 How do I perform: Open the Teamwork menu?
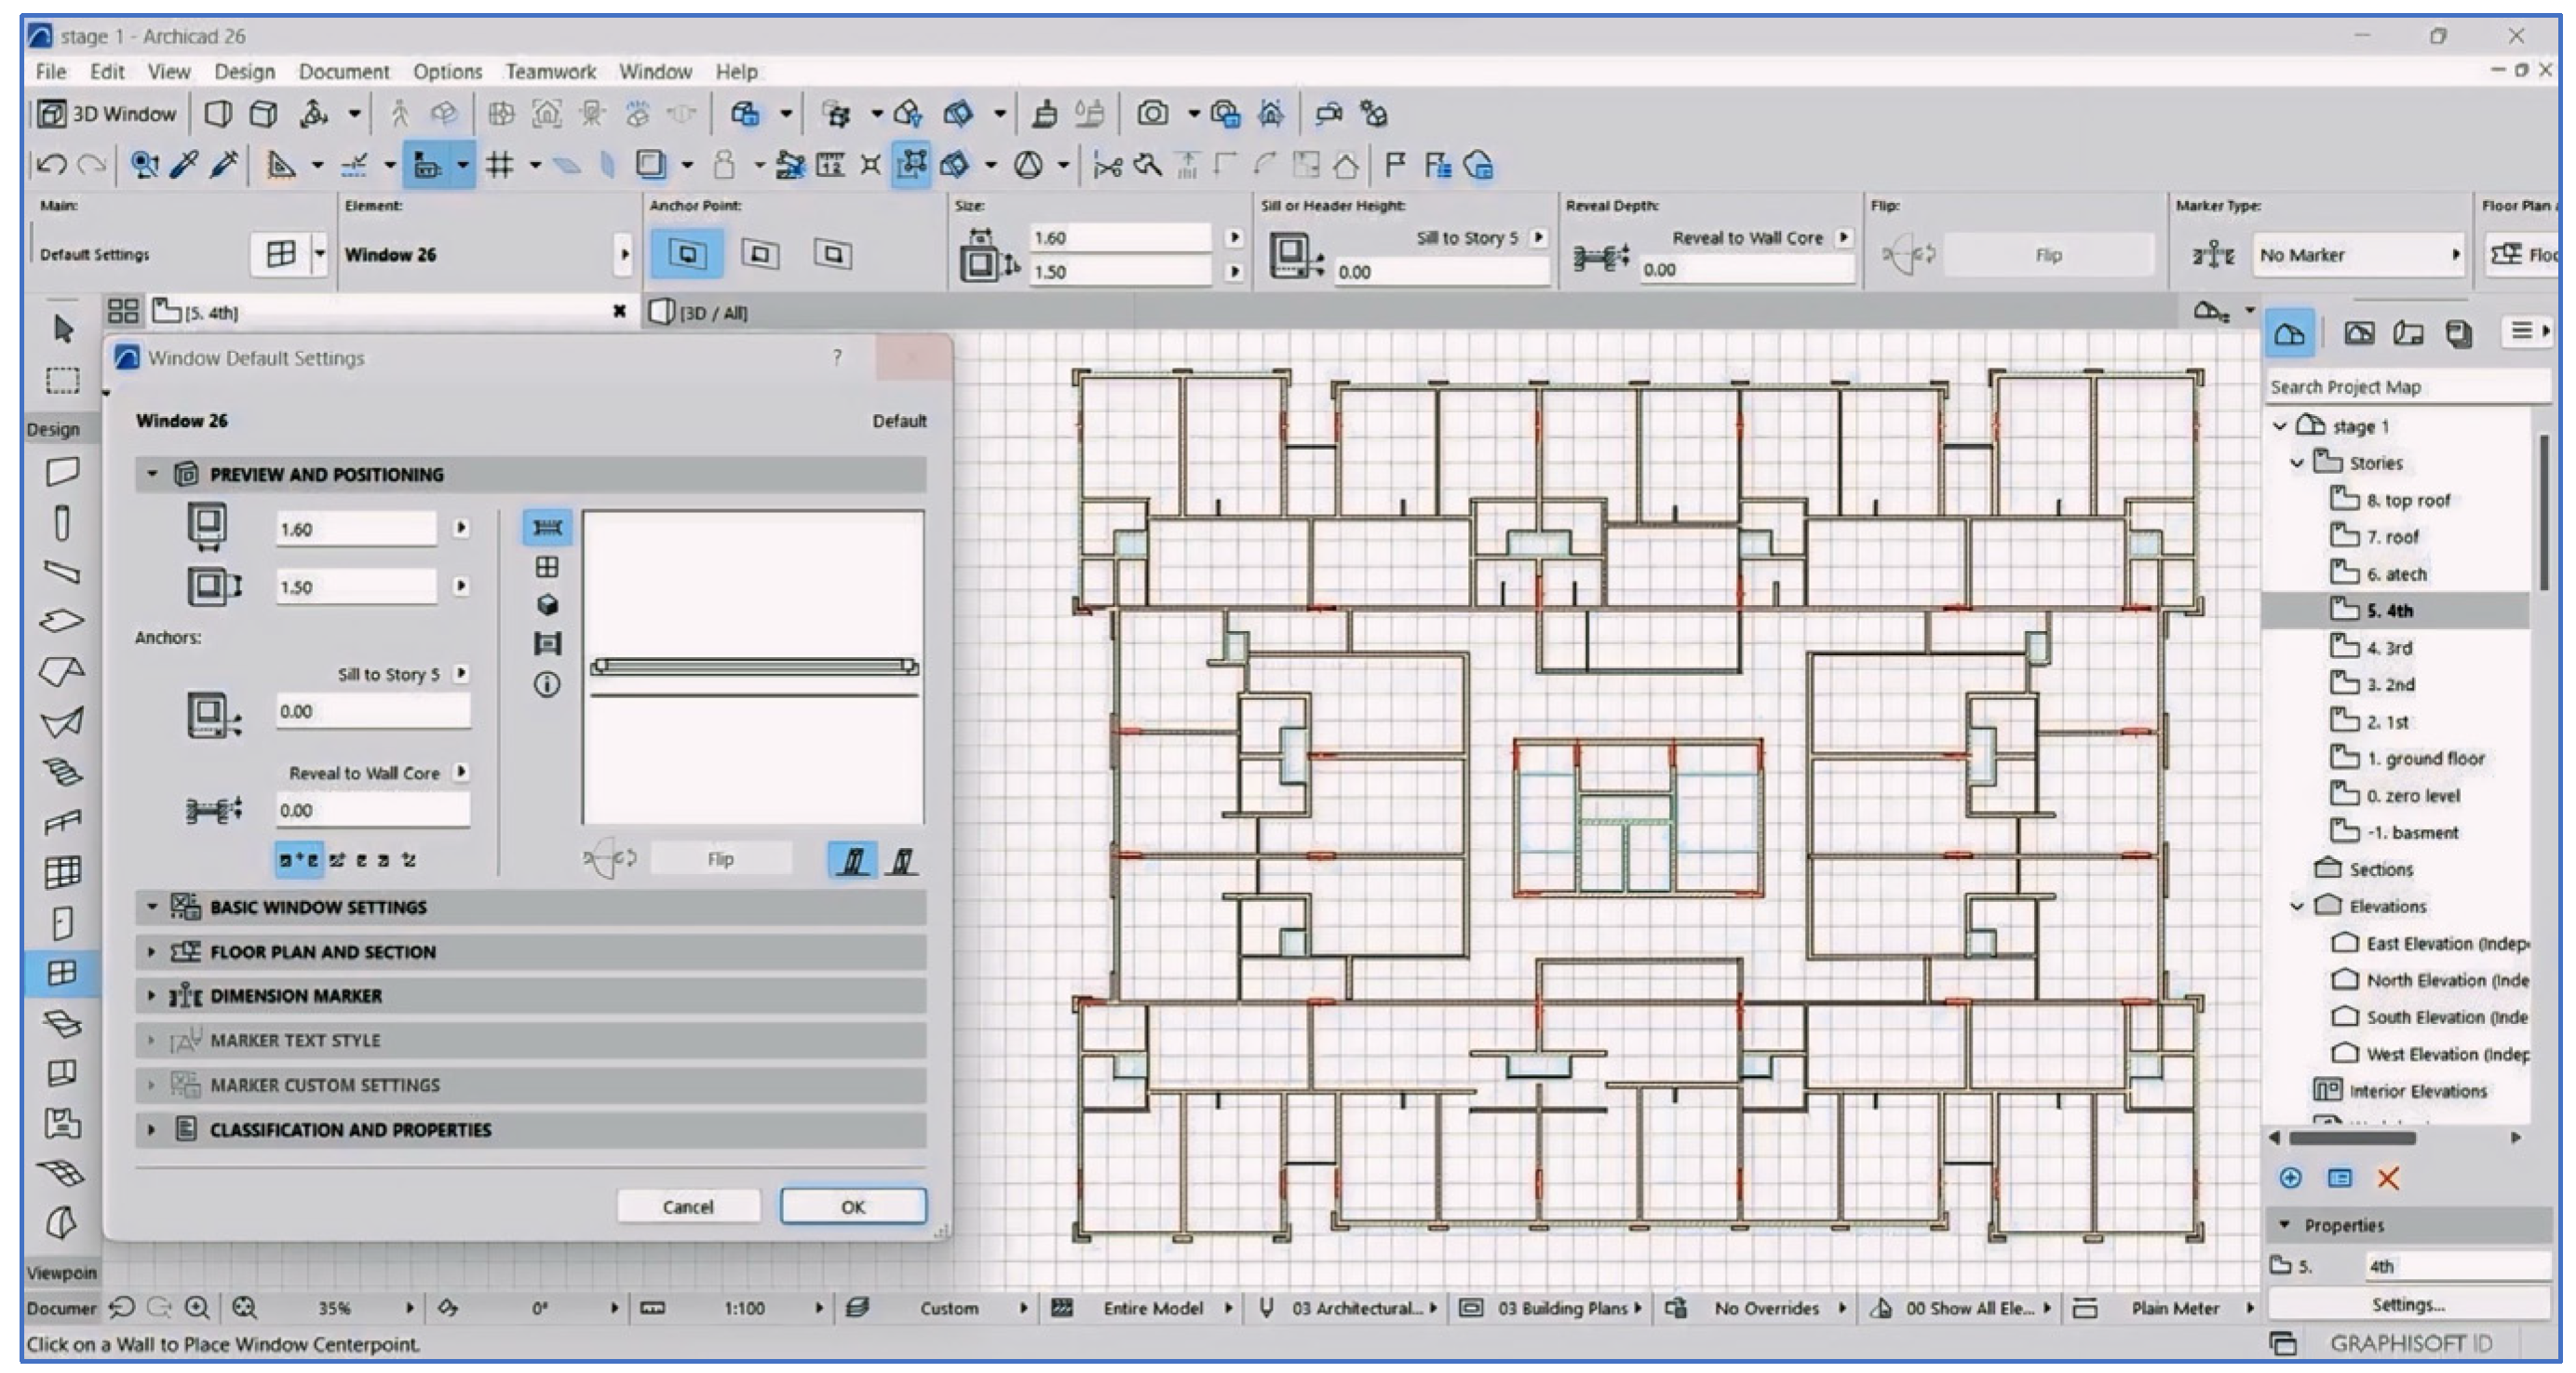[550, 72]
